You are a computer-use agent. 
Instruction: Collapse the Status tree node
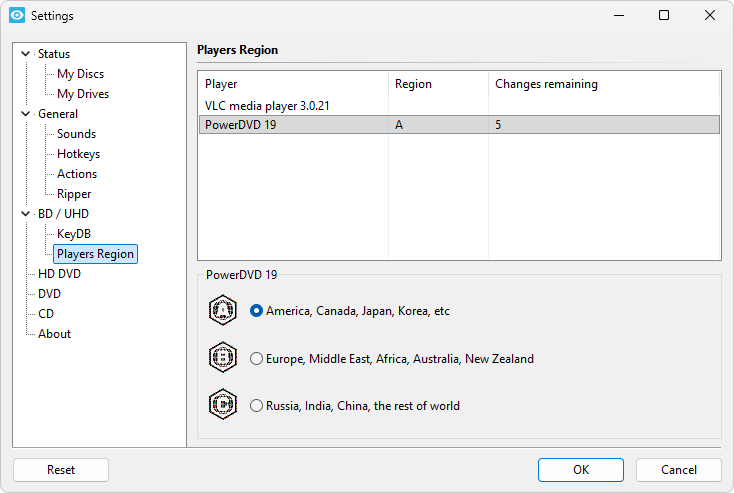(x=26, y=54)
